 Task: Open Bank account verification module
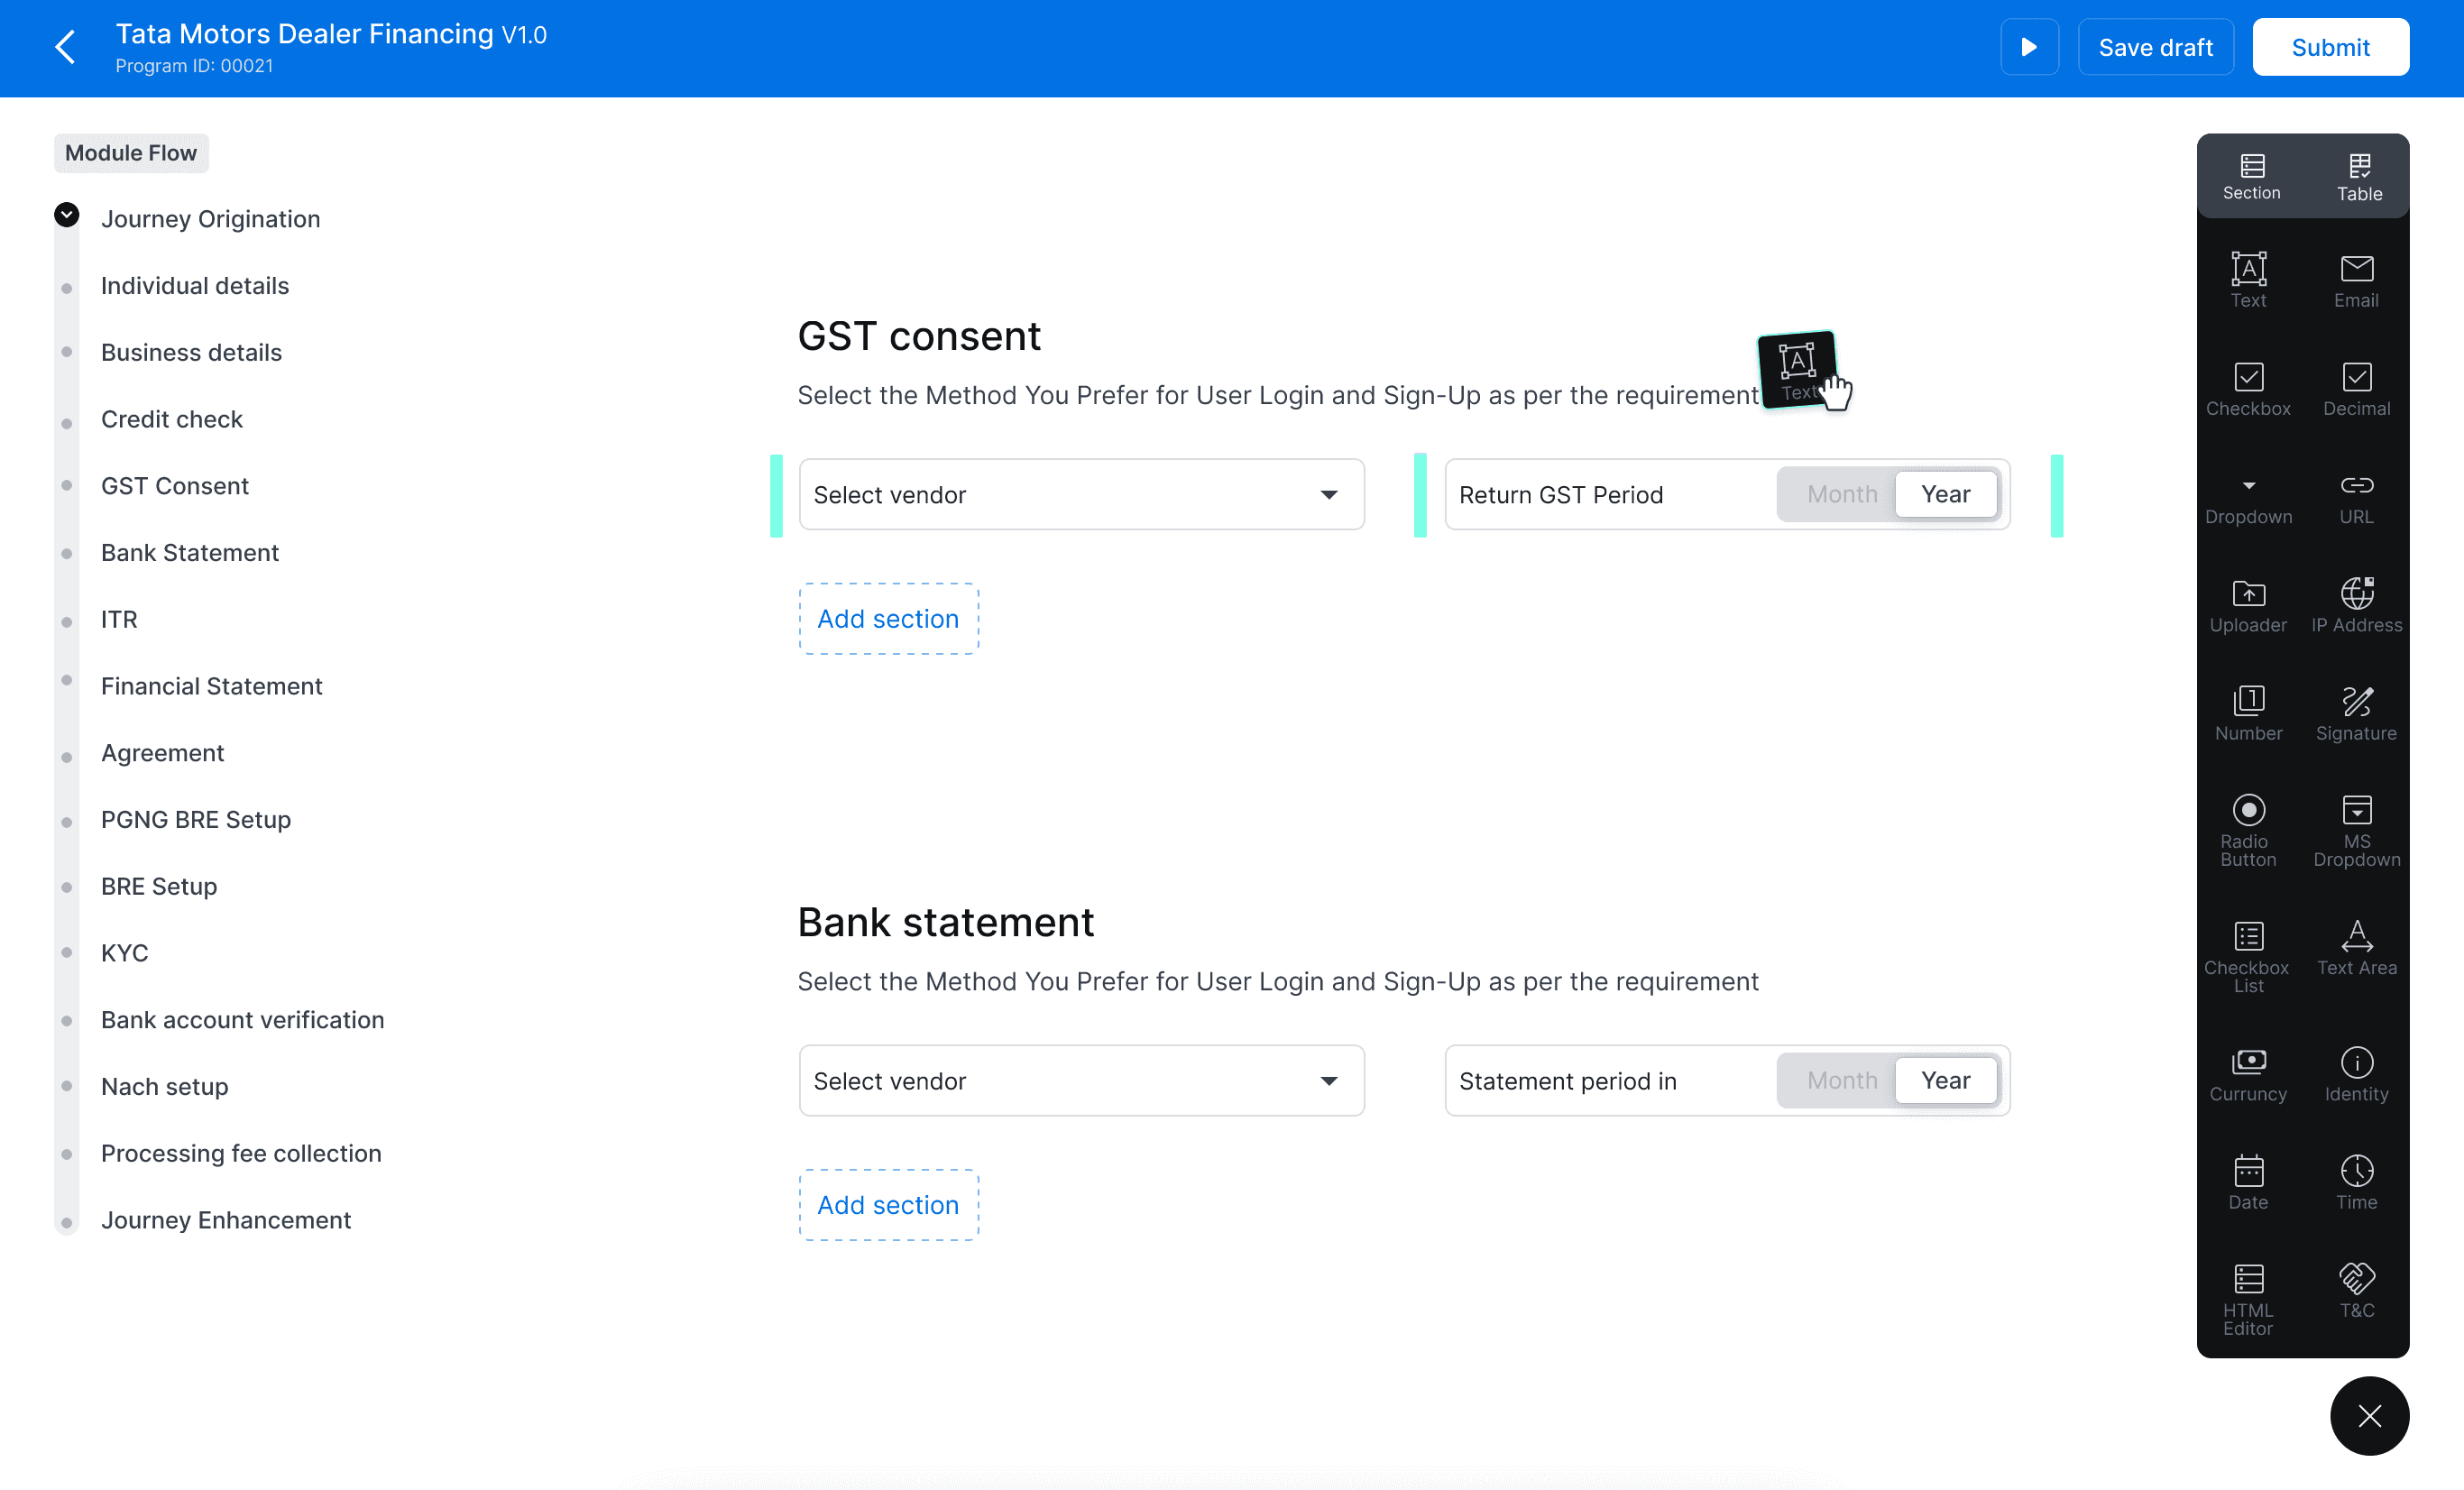(x=242, y=1019)
